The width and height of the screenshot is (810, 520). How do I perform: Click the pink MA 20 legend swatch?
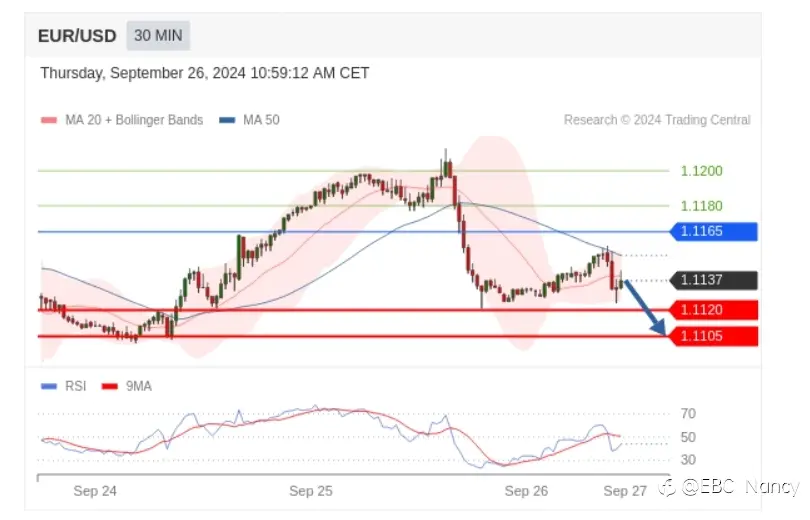[x=49, y=120]
